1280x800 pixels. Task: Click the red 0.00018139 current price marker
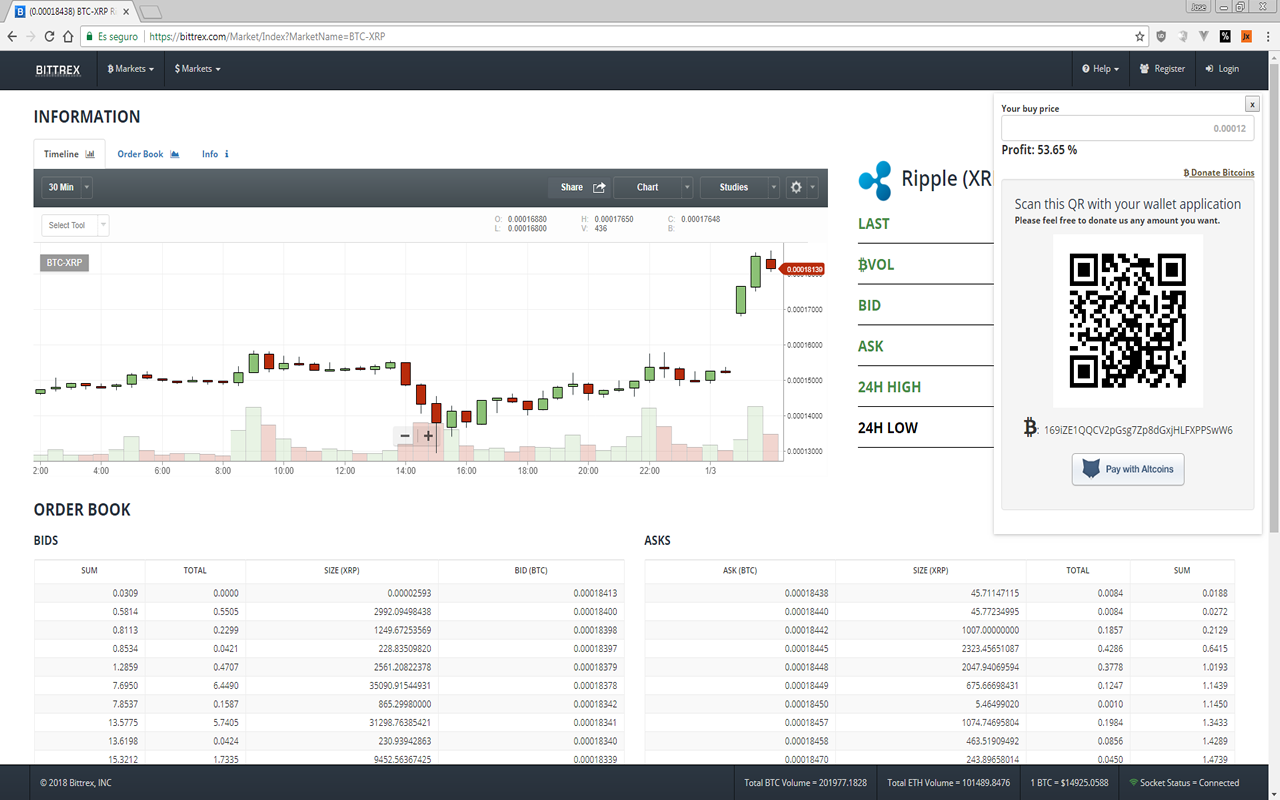pos(802,269)
